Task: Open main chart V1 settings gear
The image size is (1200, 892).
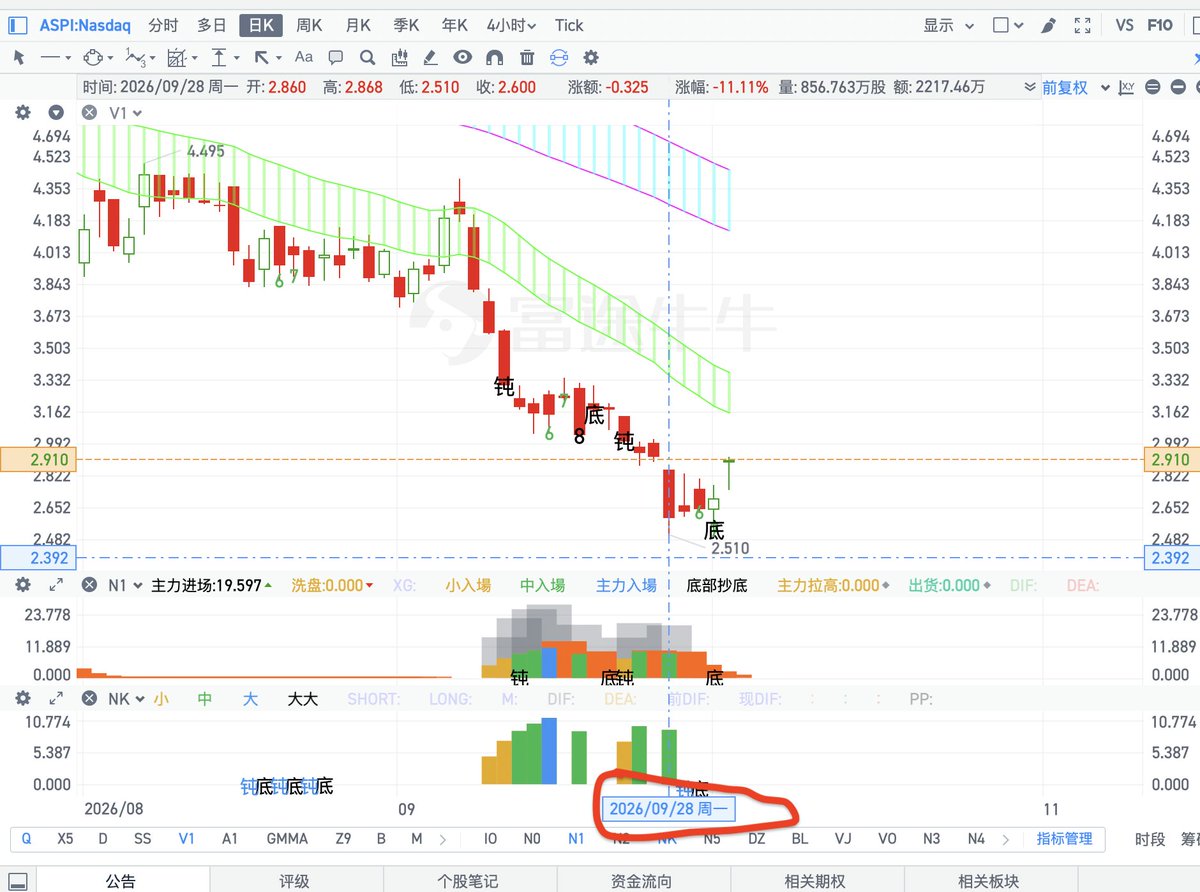Action: (23, 113)
